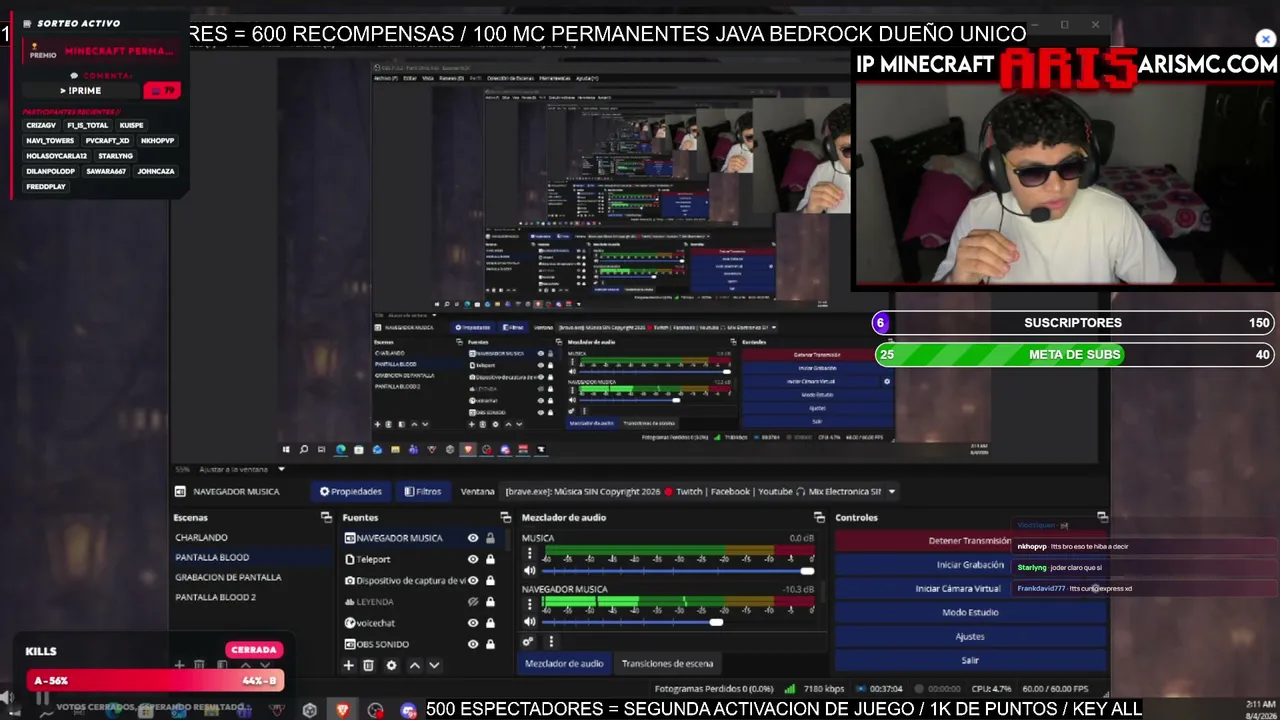Hide Dispositivo de captura de video source

click(x=473, y=580)
